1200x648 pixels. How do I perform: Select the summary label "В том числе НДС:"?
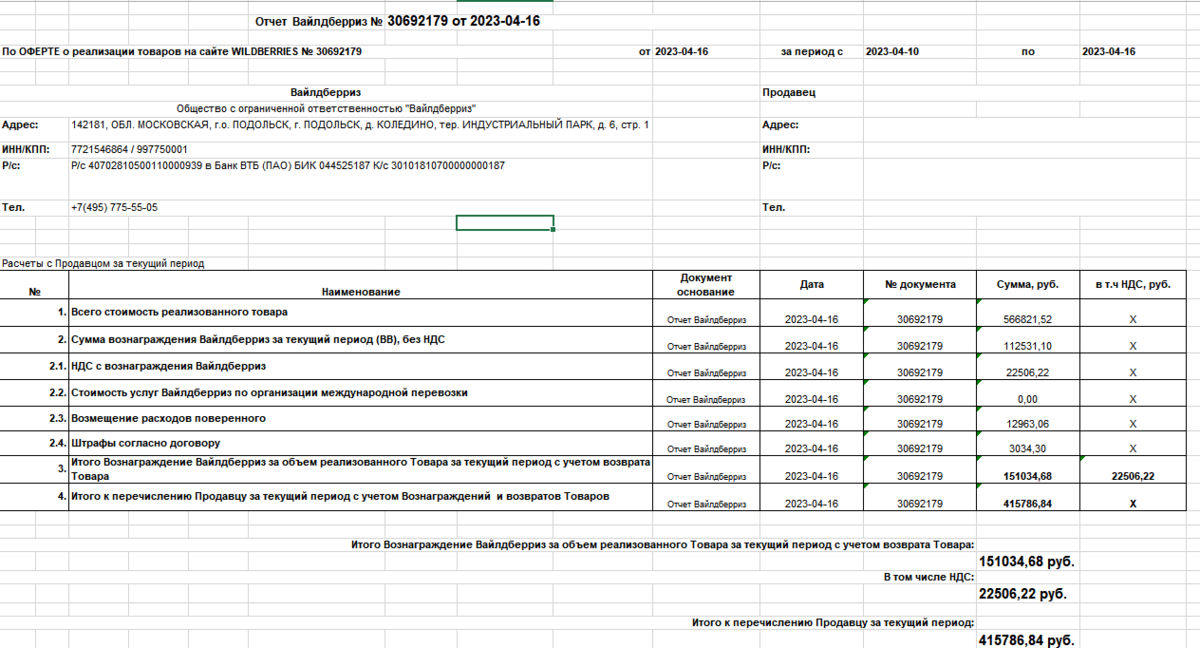point(929,578)
